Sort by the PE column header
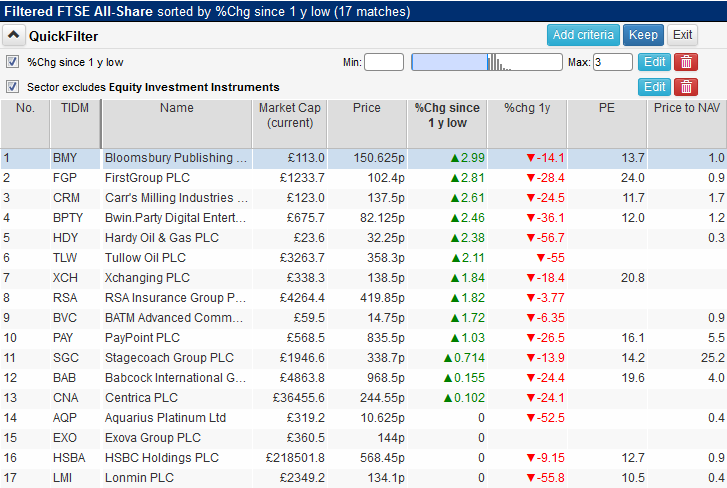The image size is (727, 488). (607, 124)
